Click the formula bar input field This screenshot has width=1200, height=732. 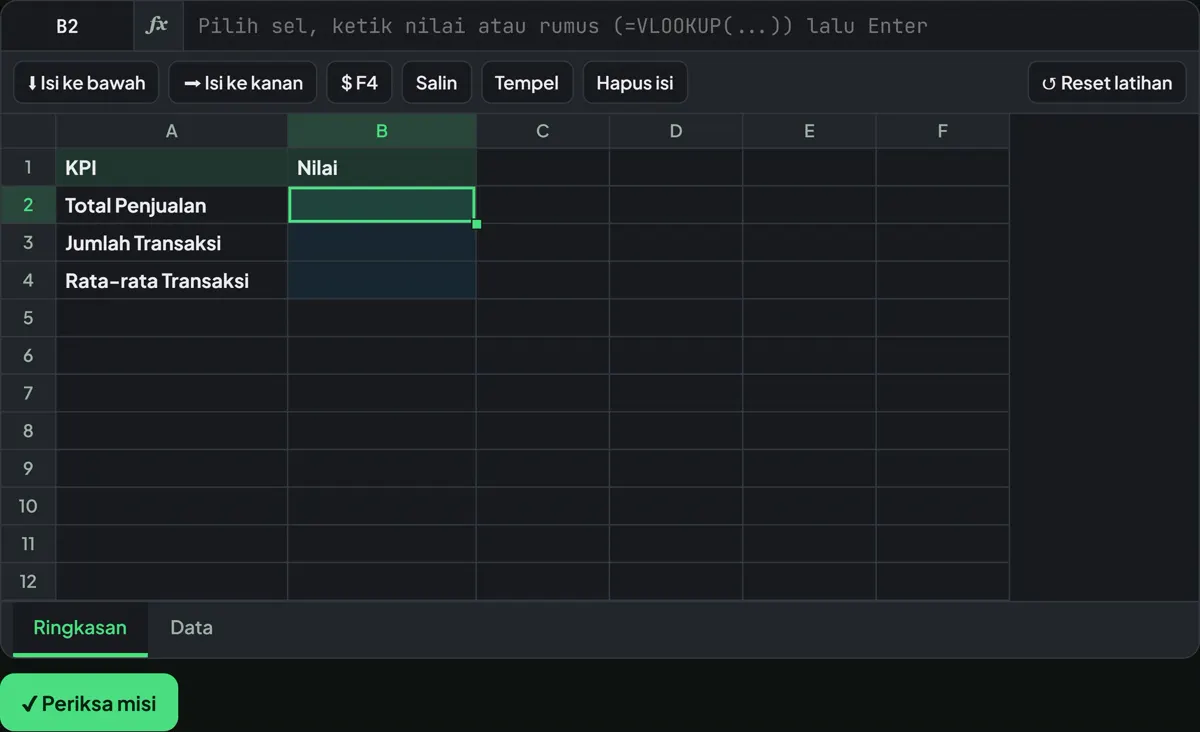[x=691, y=26]
